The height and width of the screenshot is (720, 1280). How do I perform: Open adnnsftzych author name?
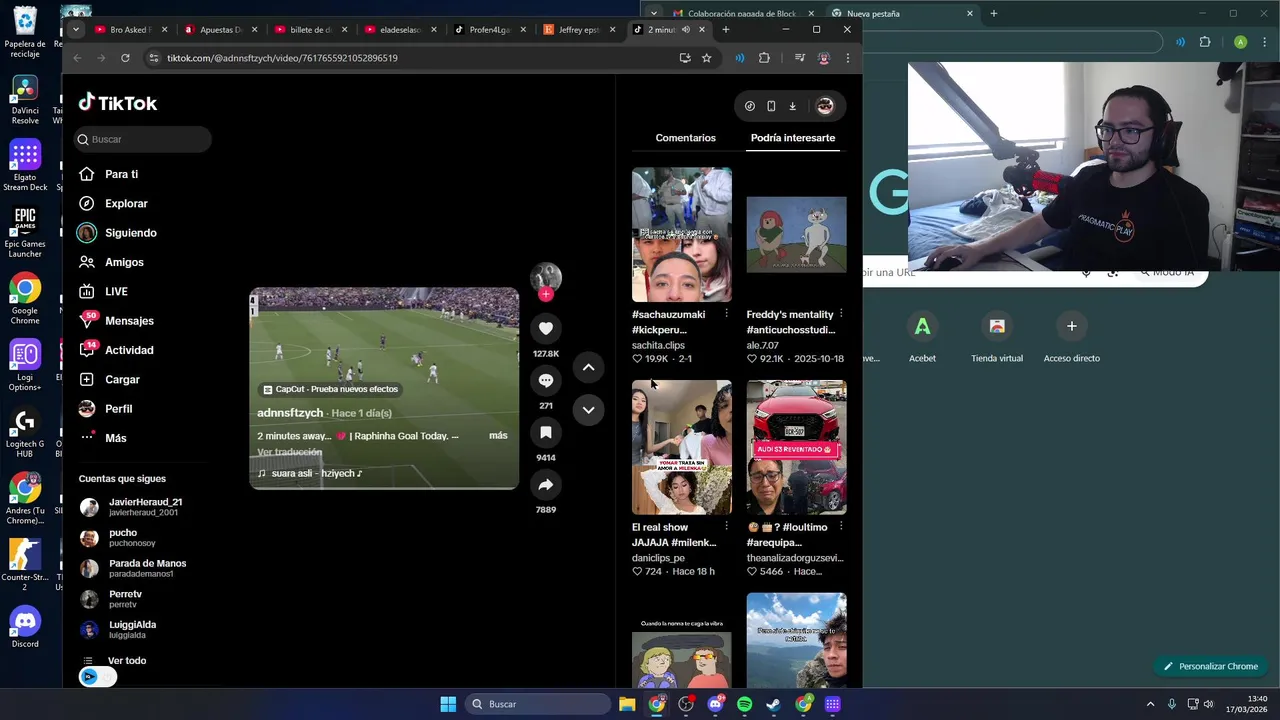(x=290, y=413)
